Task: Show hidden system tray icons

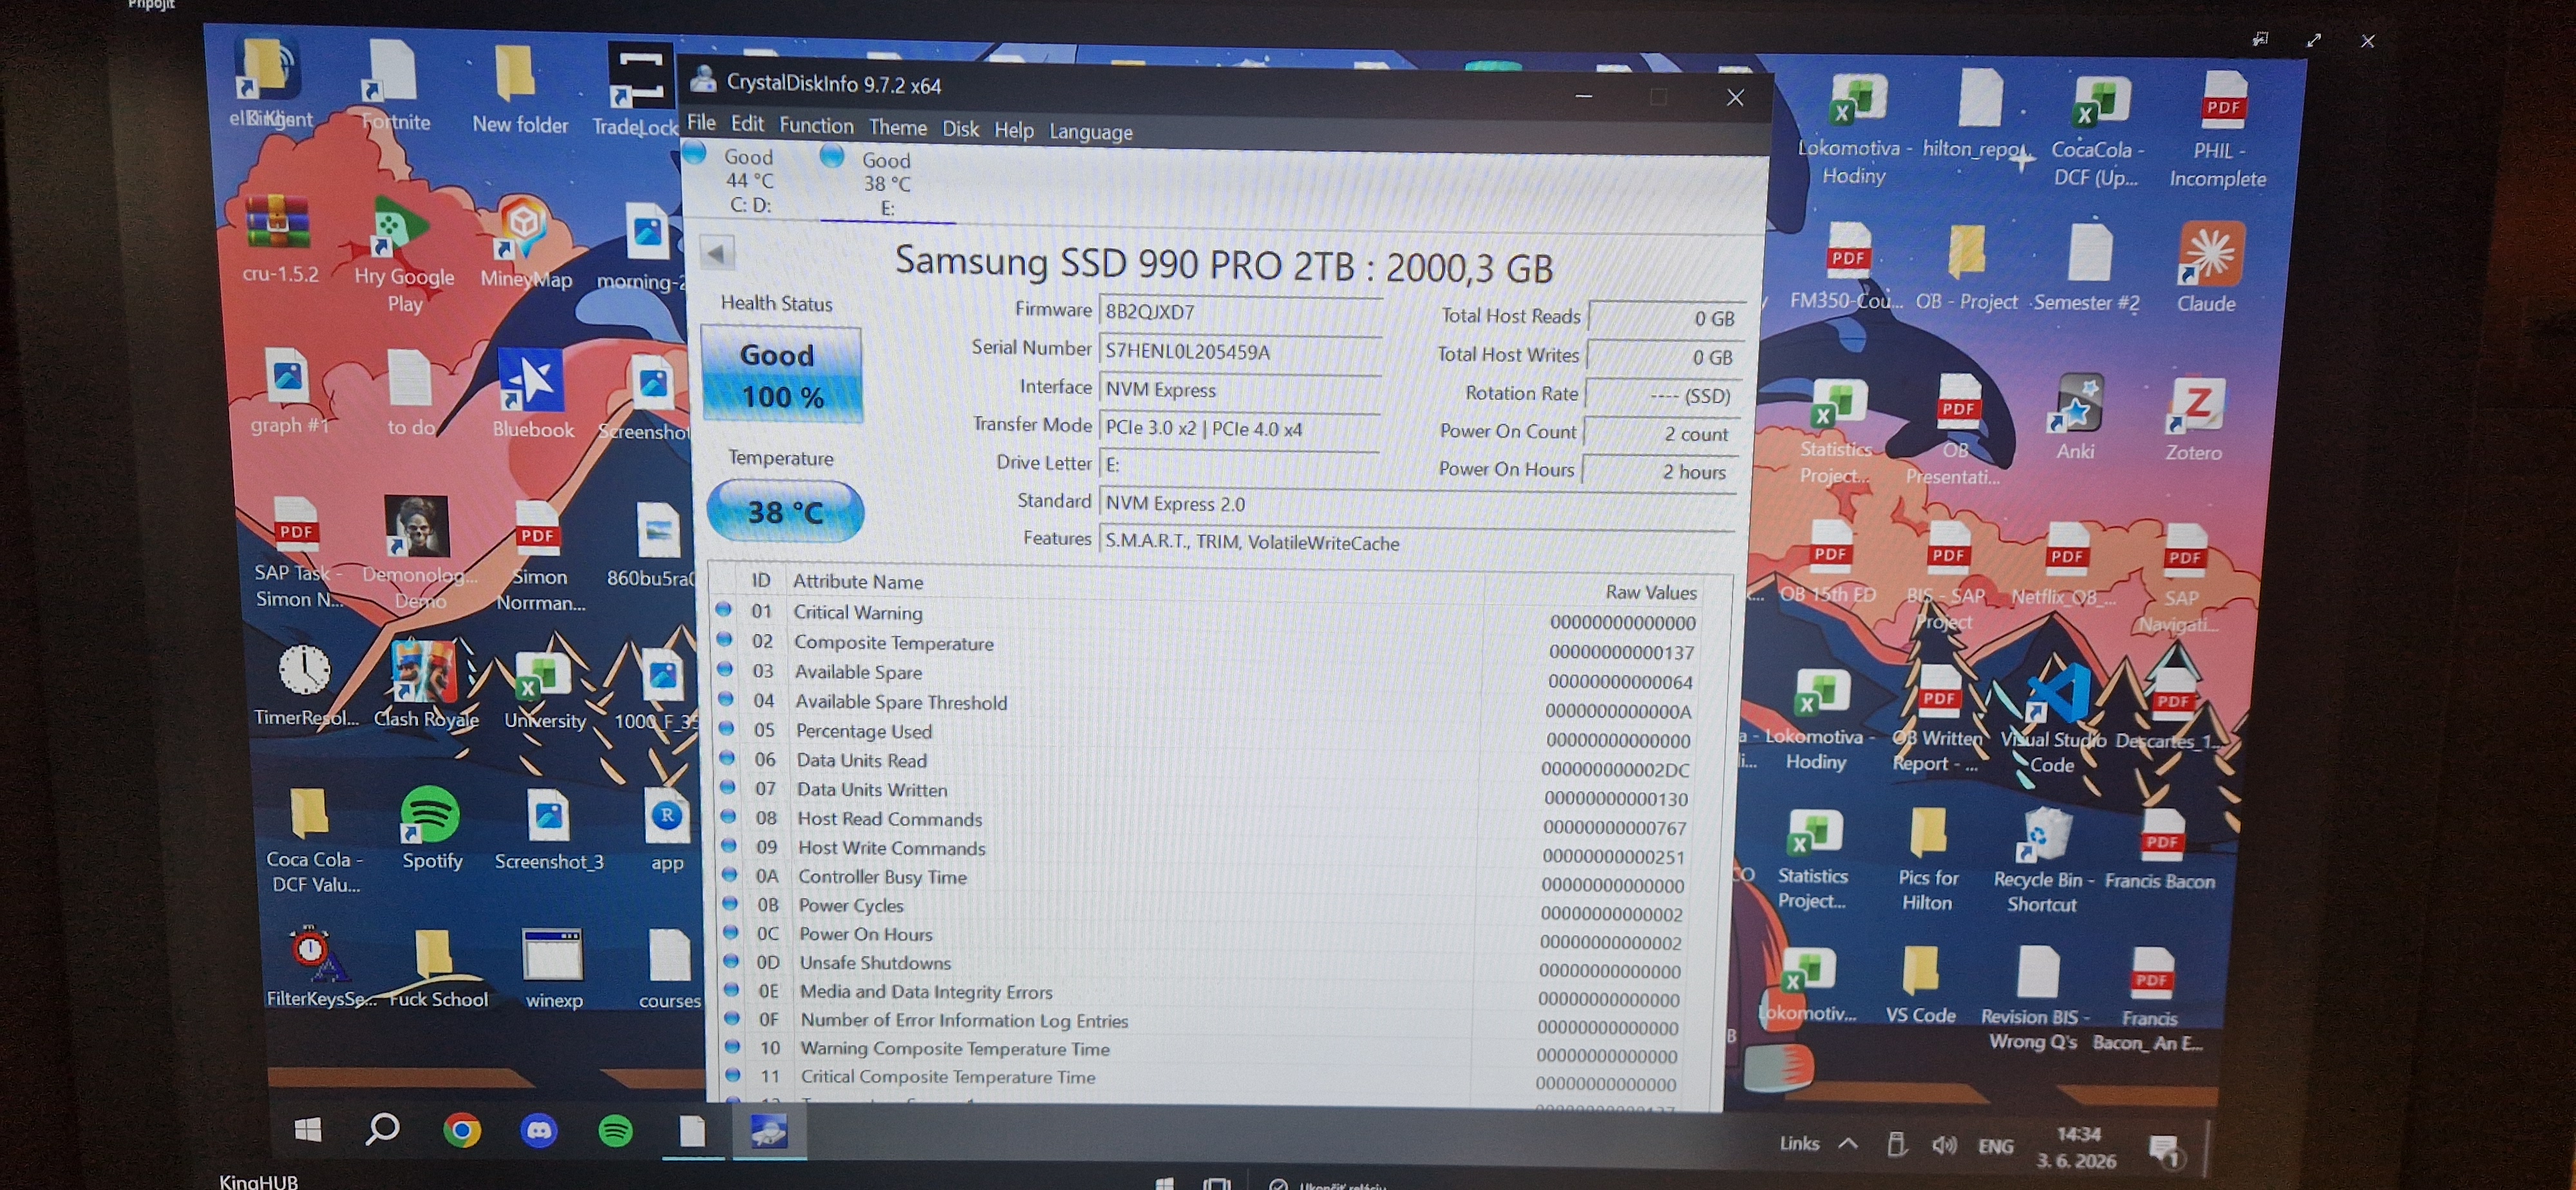Action: click(x=1847, y=1143)
